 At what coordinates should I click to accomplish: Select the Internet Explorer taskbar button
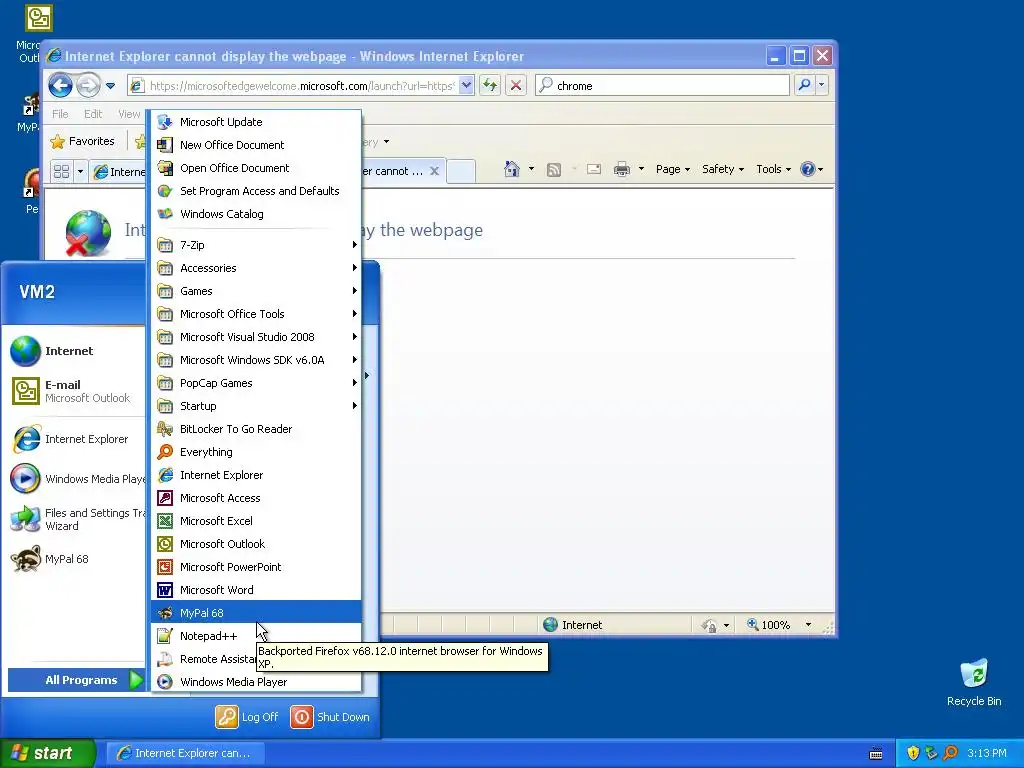point(185,753)
